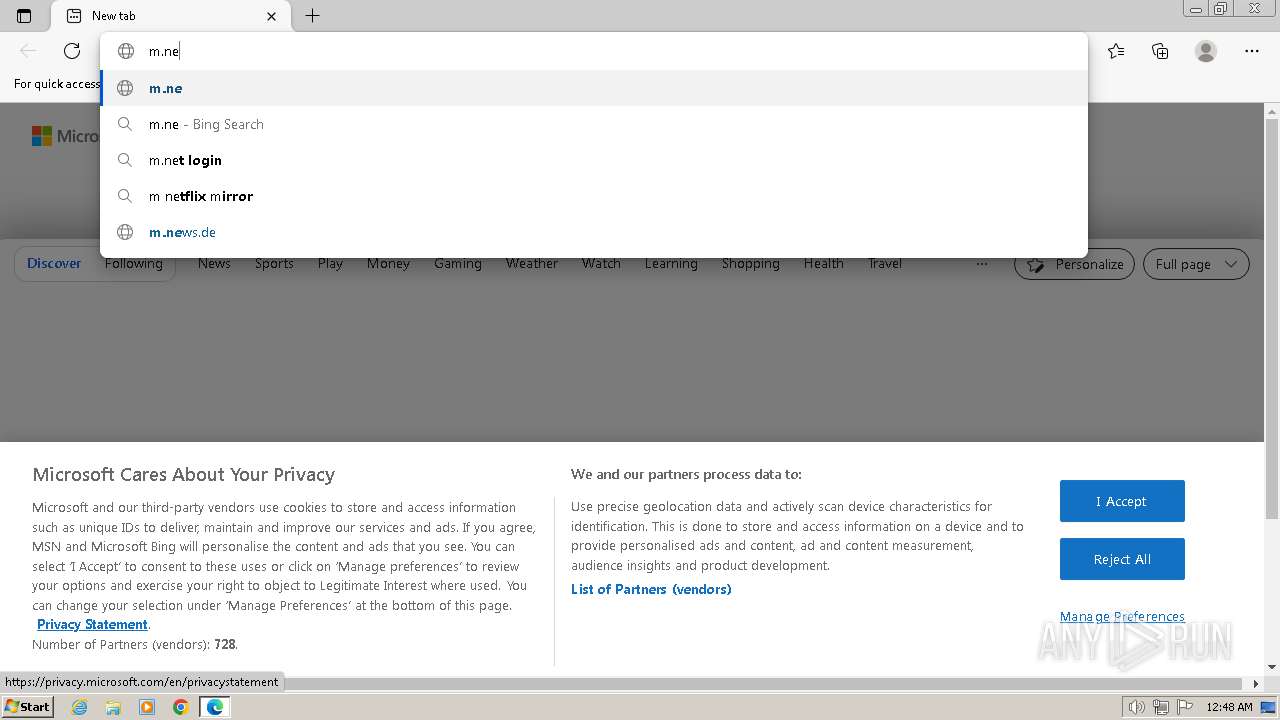Image resolution: width=1280 pixels, height=720 pixels.
Task: Open the Gaming category
Action: coord(458,264)
